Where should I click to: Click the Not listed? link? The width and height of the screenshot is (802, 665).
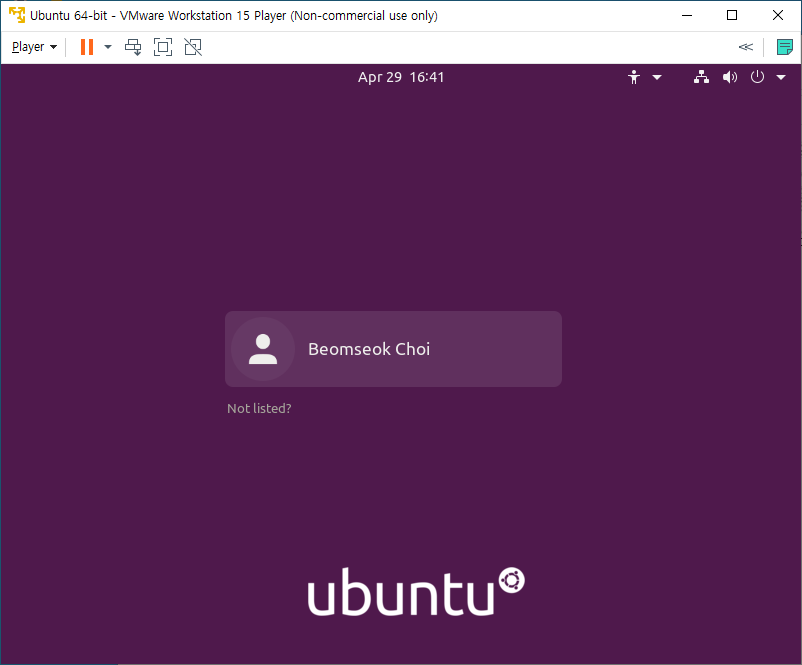pos(259,408)
